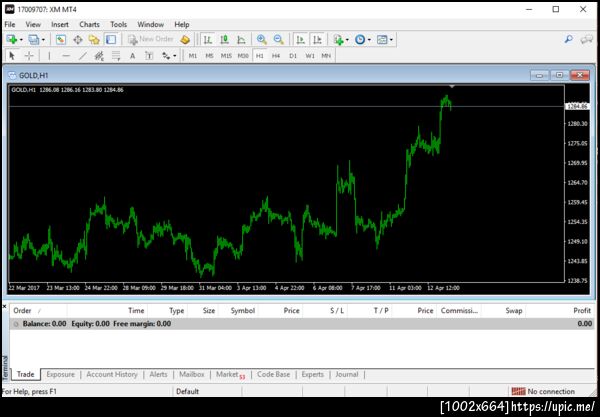Click the Indicators list icon
This screenshot has width=600, height=417.
click(x=338, y=39)
